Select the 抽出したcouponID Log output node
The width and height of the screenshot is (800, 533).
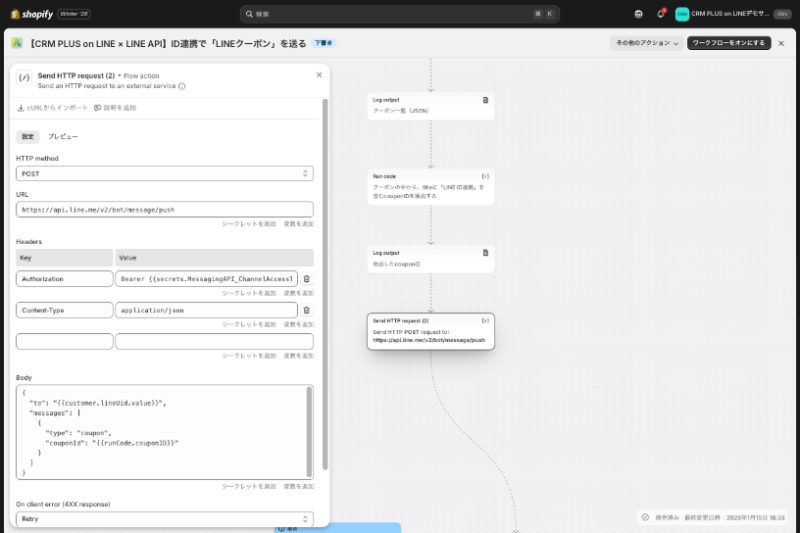click(x=431, y=259)
